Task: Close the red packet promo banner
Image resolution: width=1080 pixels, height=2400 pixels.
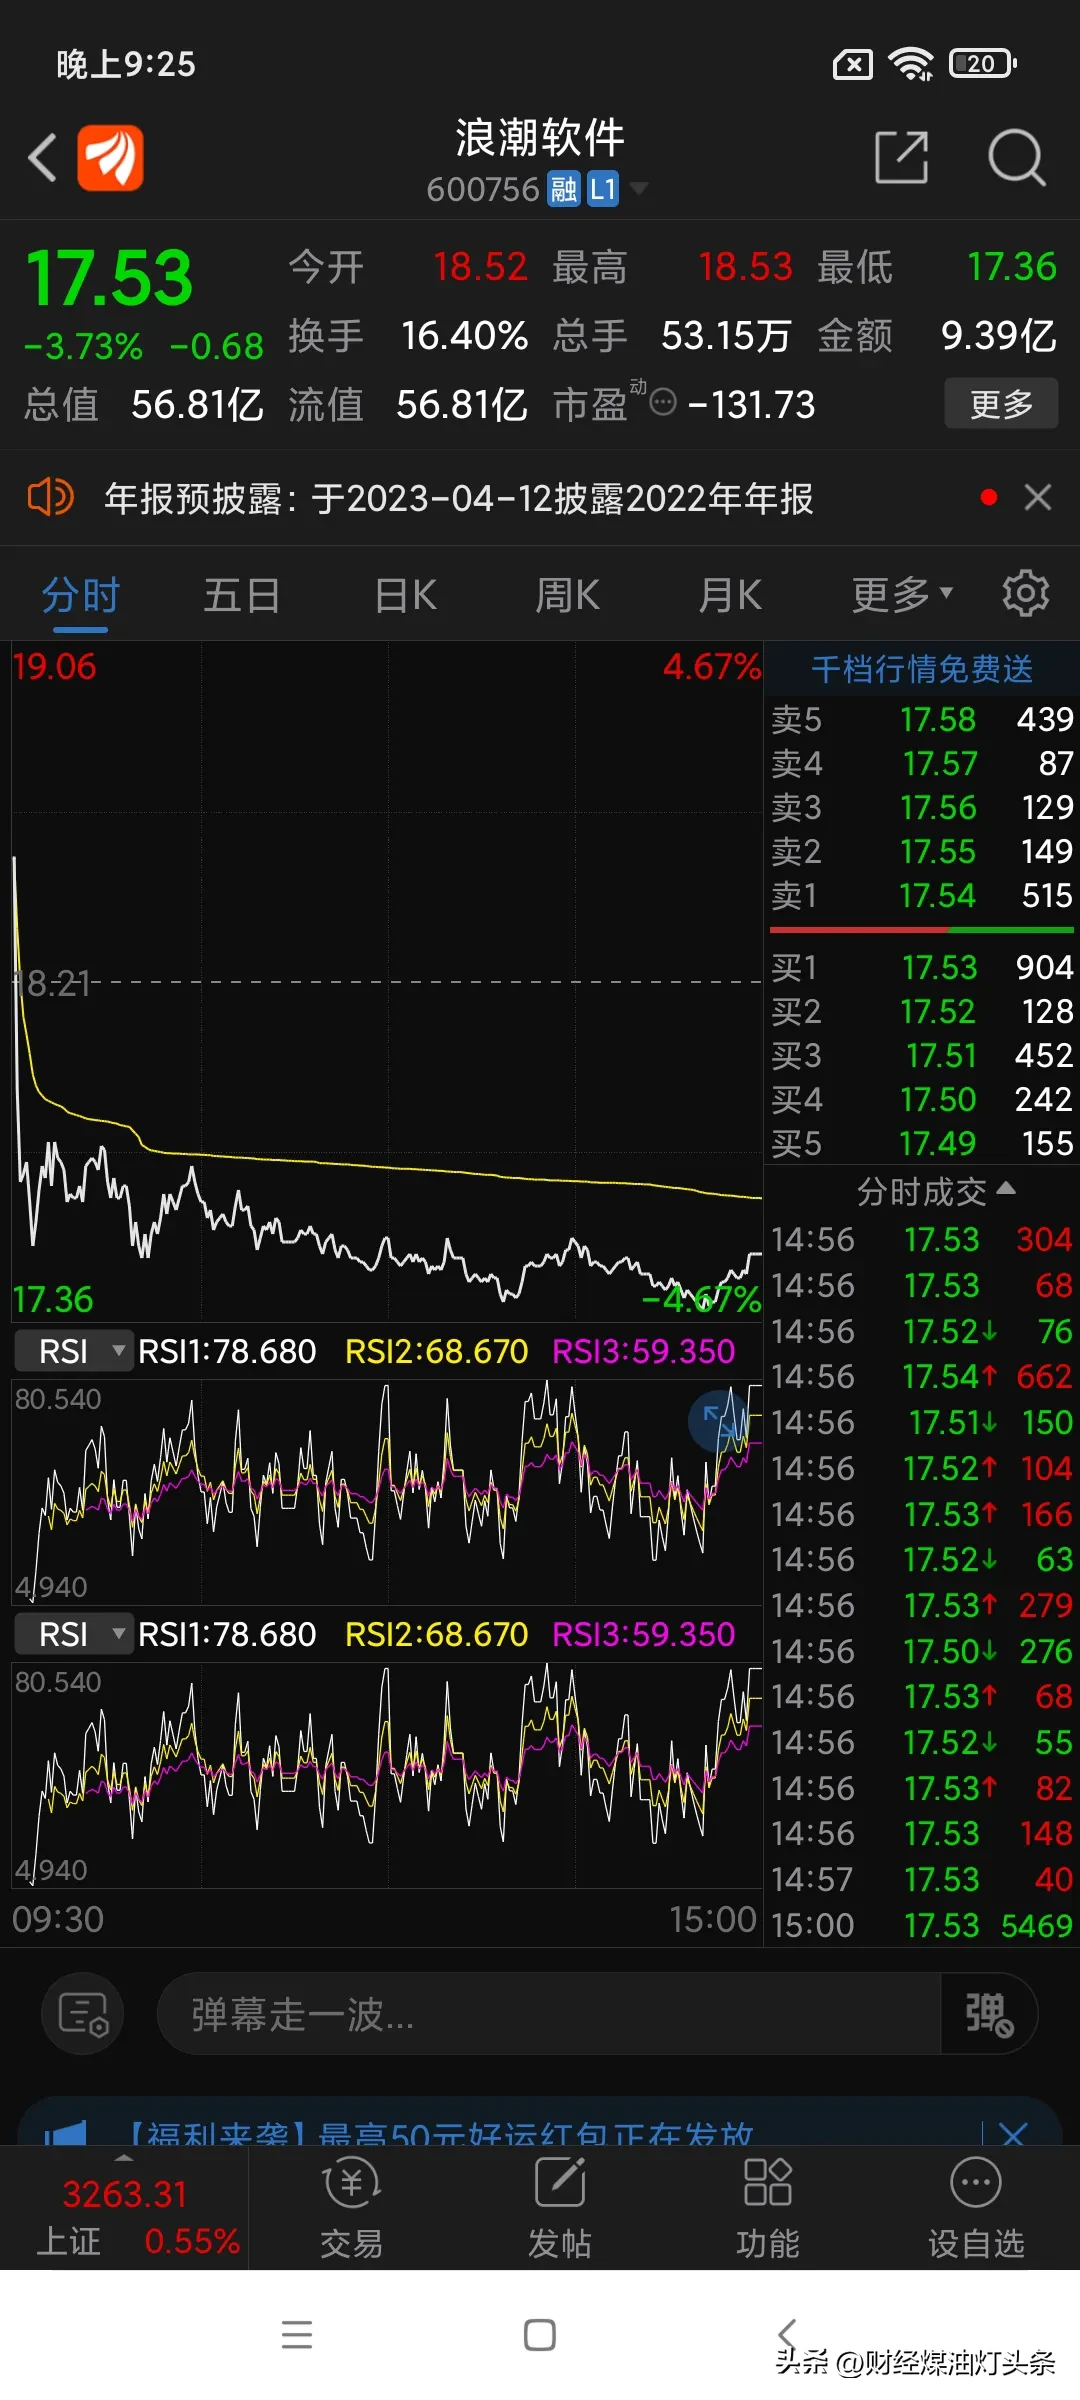Action: coord(1013,2134)
